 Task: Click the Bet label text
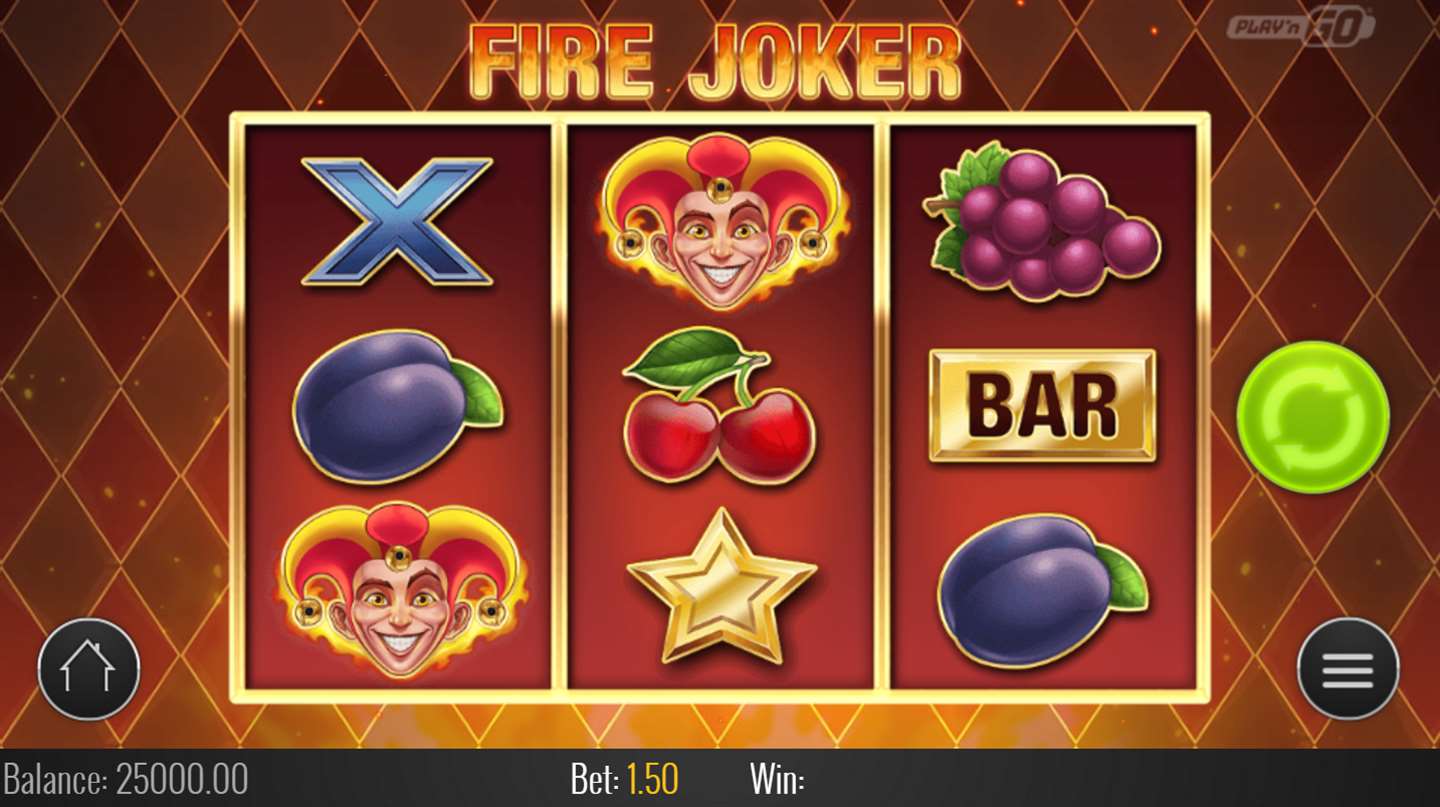pyautogui.click(x=596, y=778)
